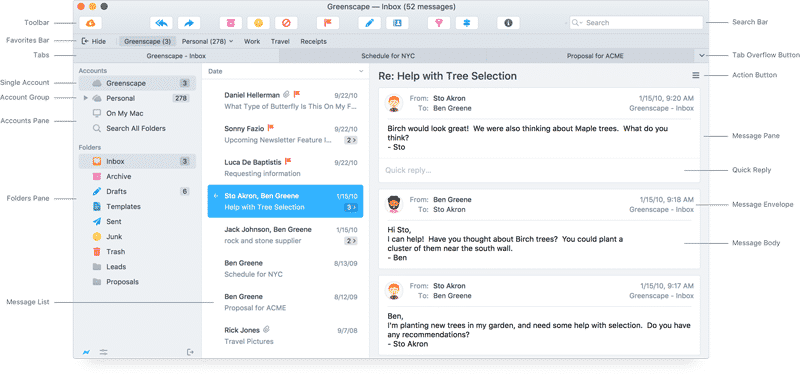Click the Quick reply field
Image resolution: width=800 pixels, height=374 pixels.
click(x=539, y=170)
